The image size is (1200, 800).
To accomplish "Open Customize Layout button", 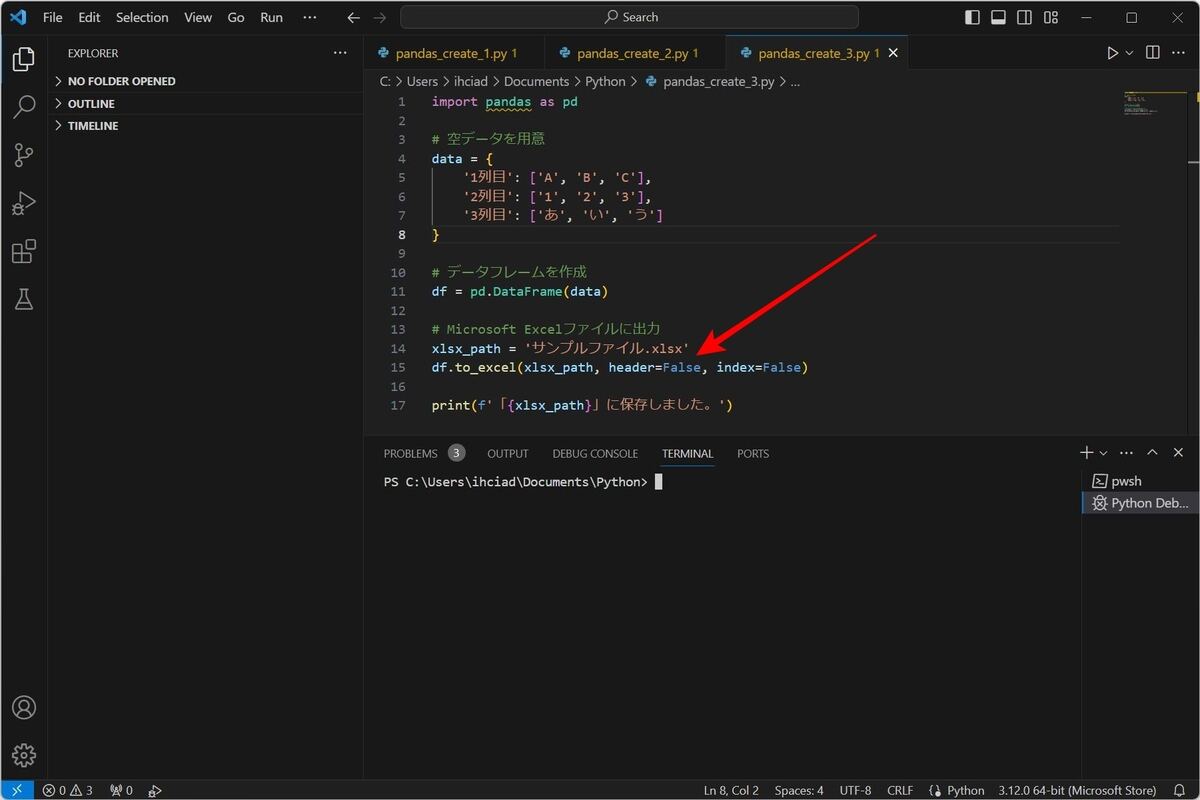I will point(1050,17).
